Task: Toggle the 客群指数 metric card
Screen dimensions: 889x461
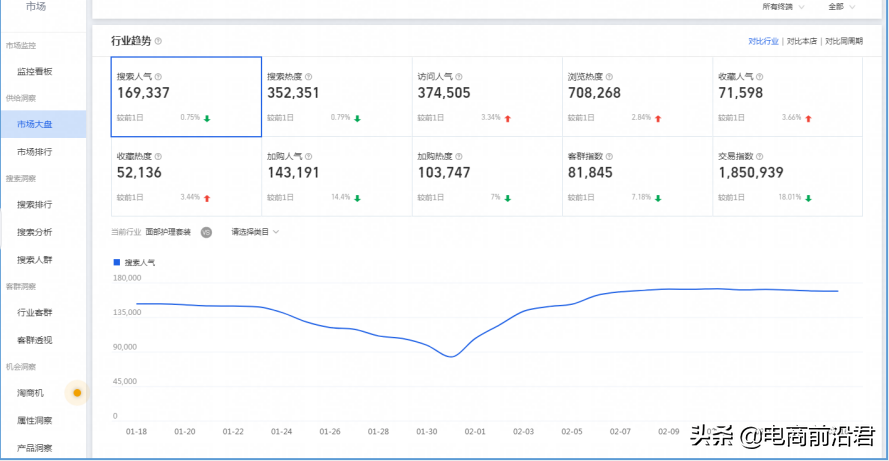Action: point(637,176)
